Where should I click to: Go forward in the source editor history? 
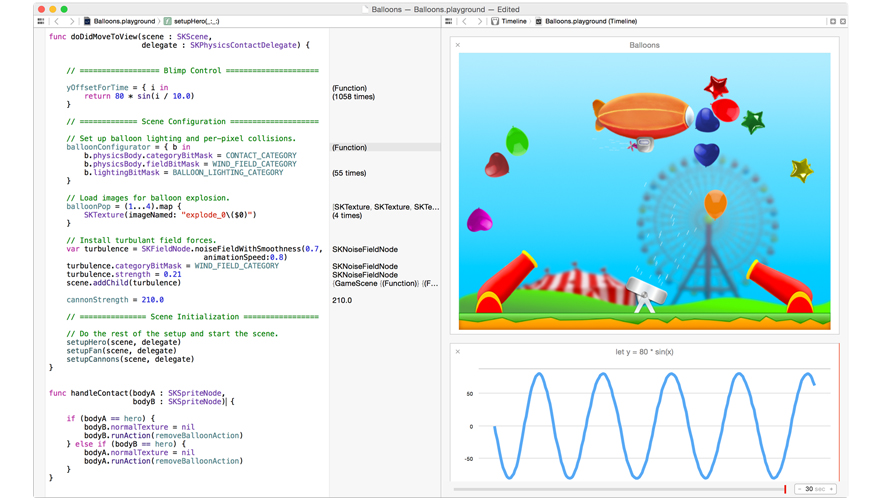[71, 21]
